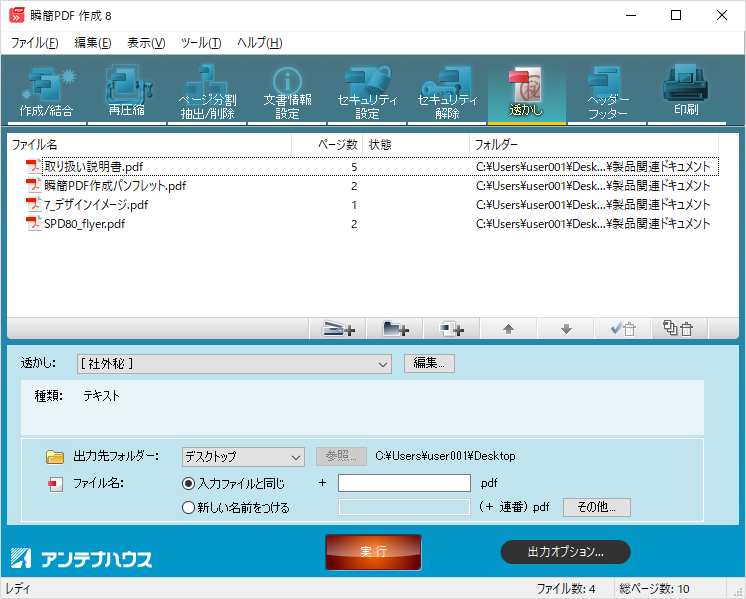This screenshot has height=599, width=746.
Task: Click the PDF icon of 瞬簡PDF作成パンフレット.pdf
Action: pyautogui.click(x=33, y=186)
